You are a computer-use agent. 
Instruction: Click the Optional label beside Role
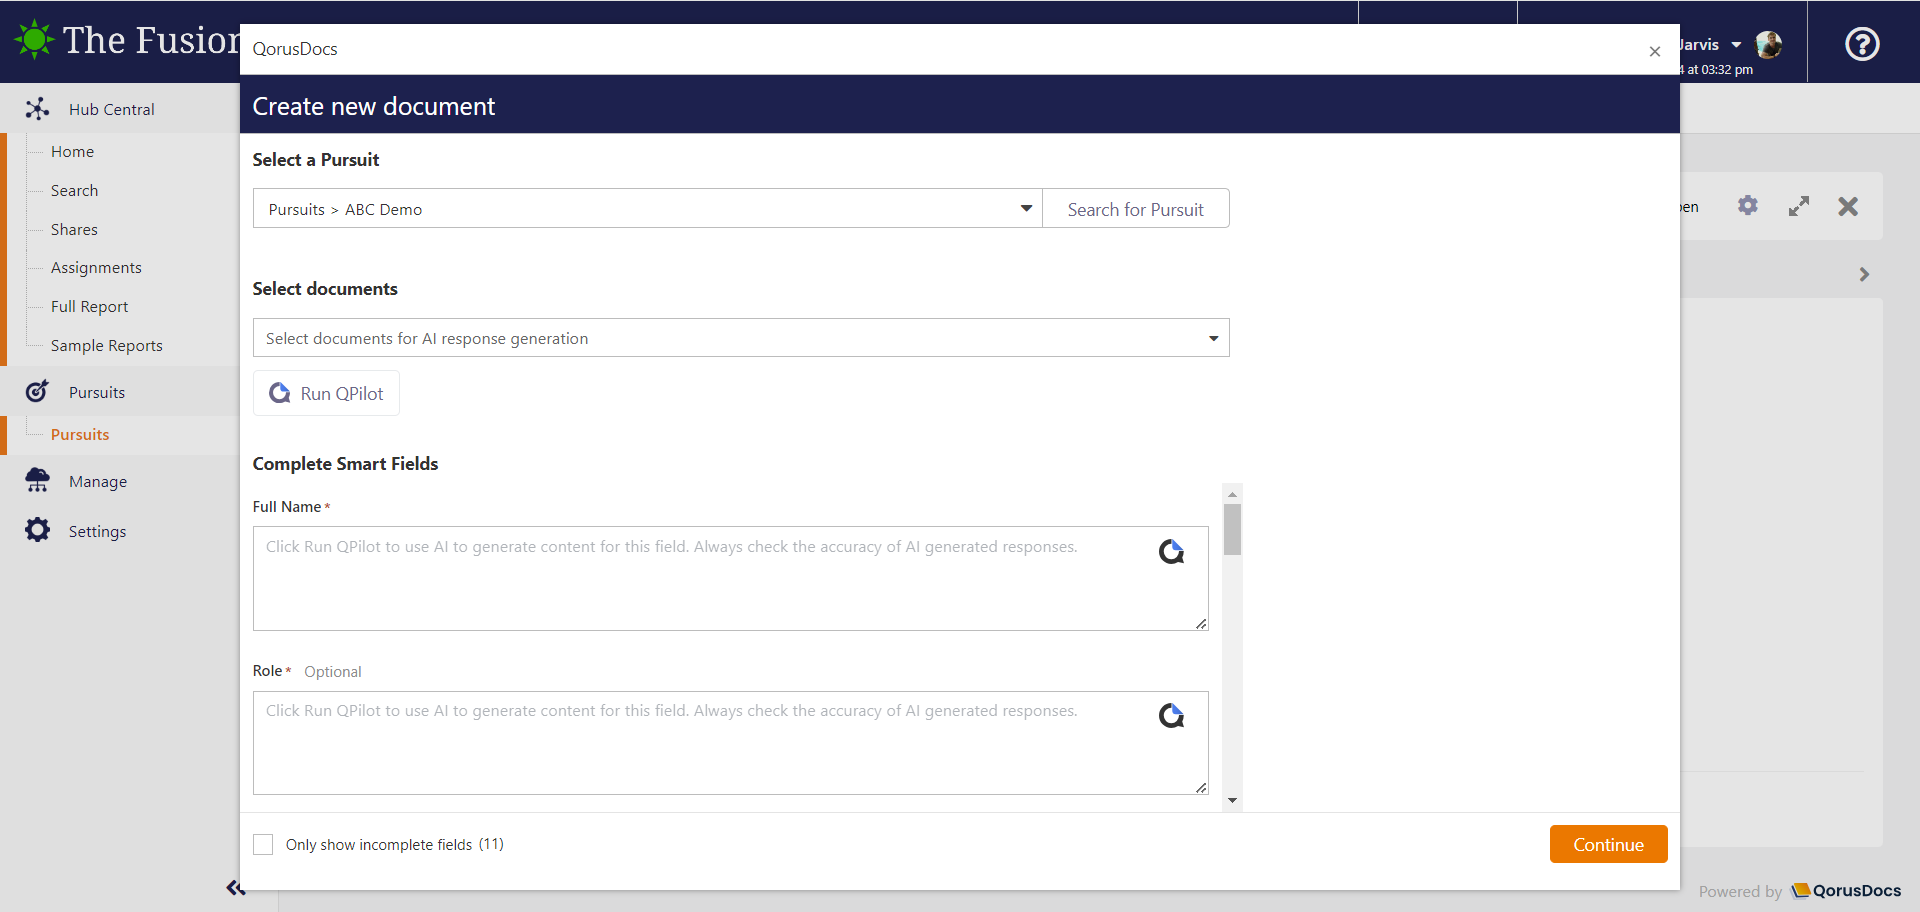(x=333, y=671)
